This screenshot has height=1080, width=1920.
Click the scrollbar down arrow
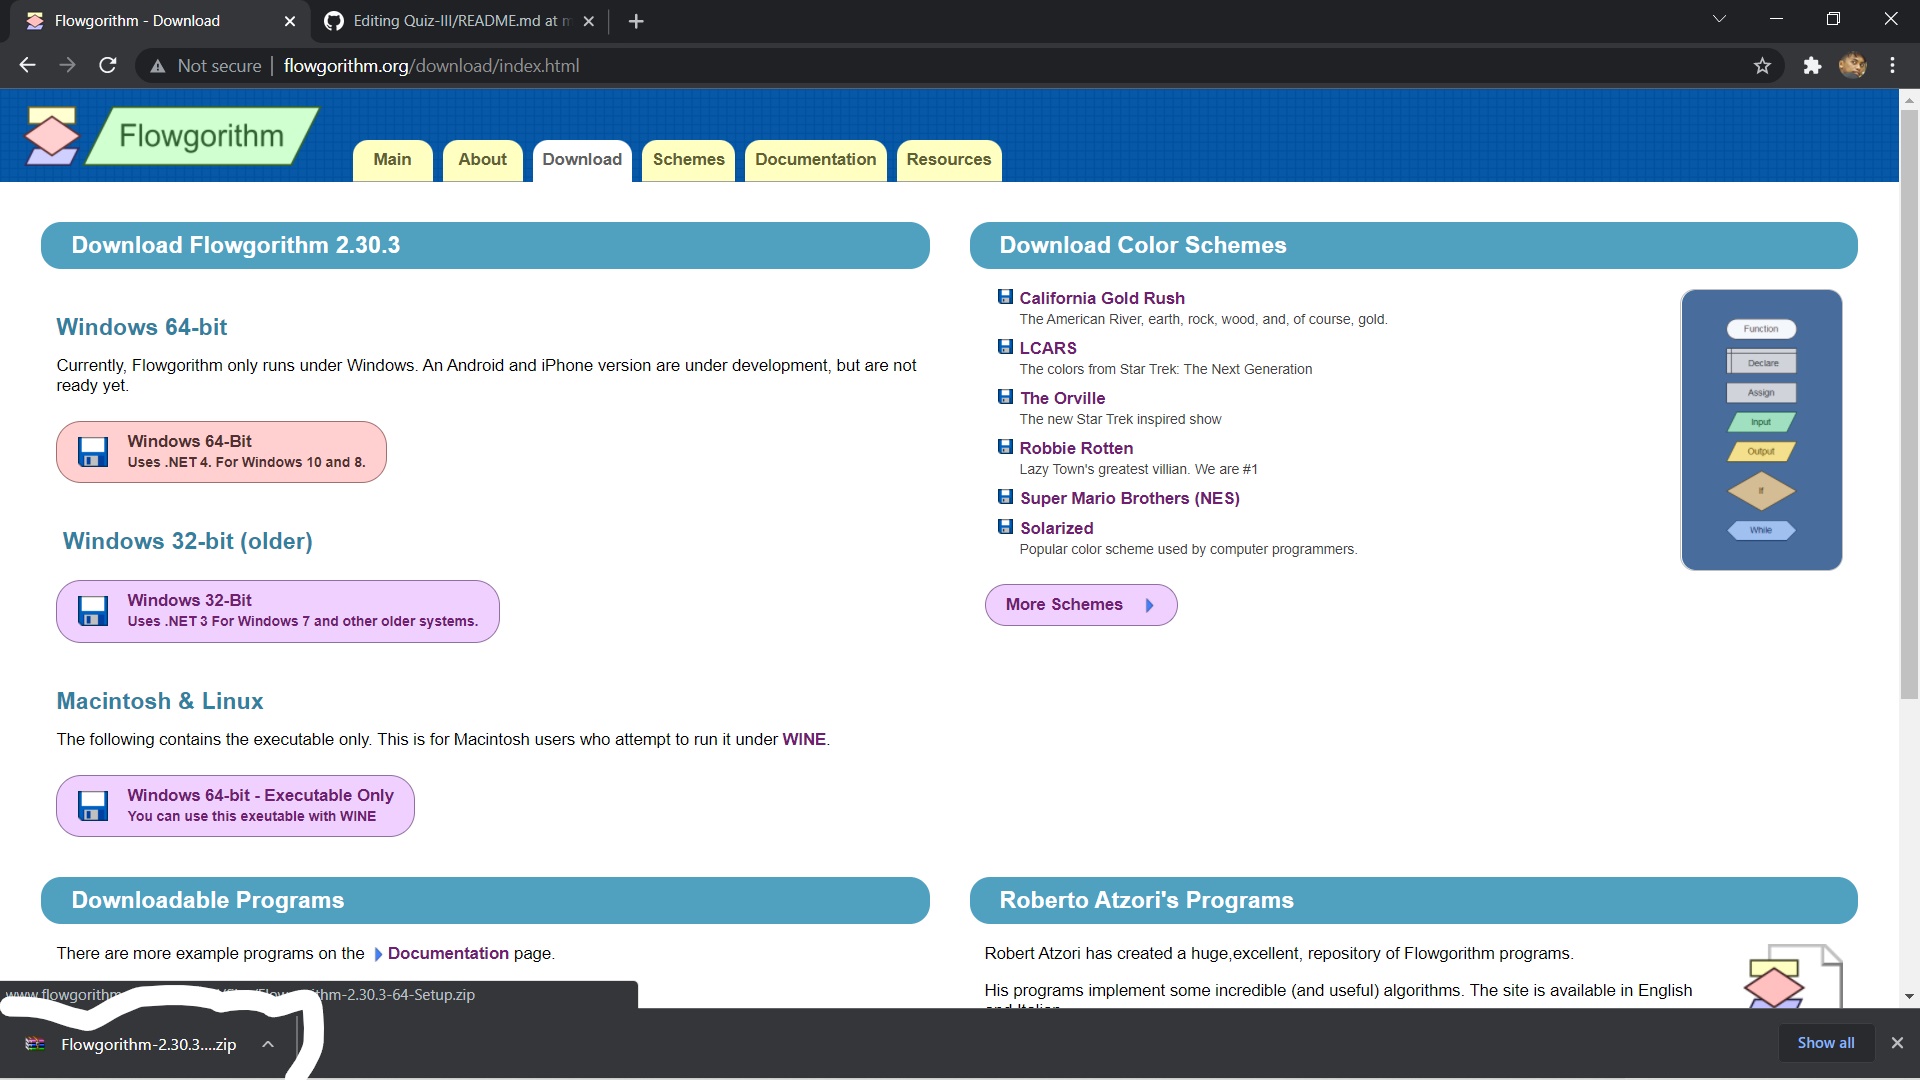[1909, 996]
